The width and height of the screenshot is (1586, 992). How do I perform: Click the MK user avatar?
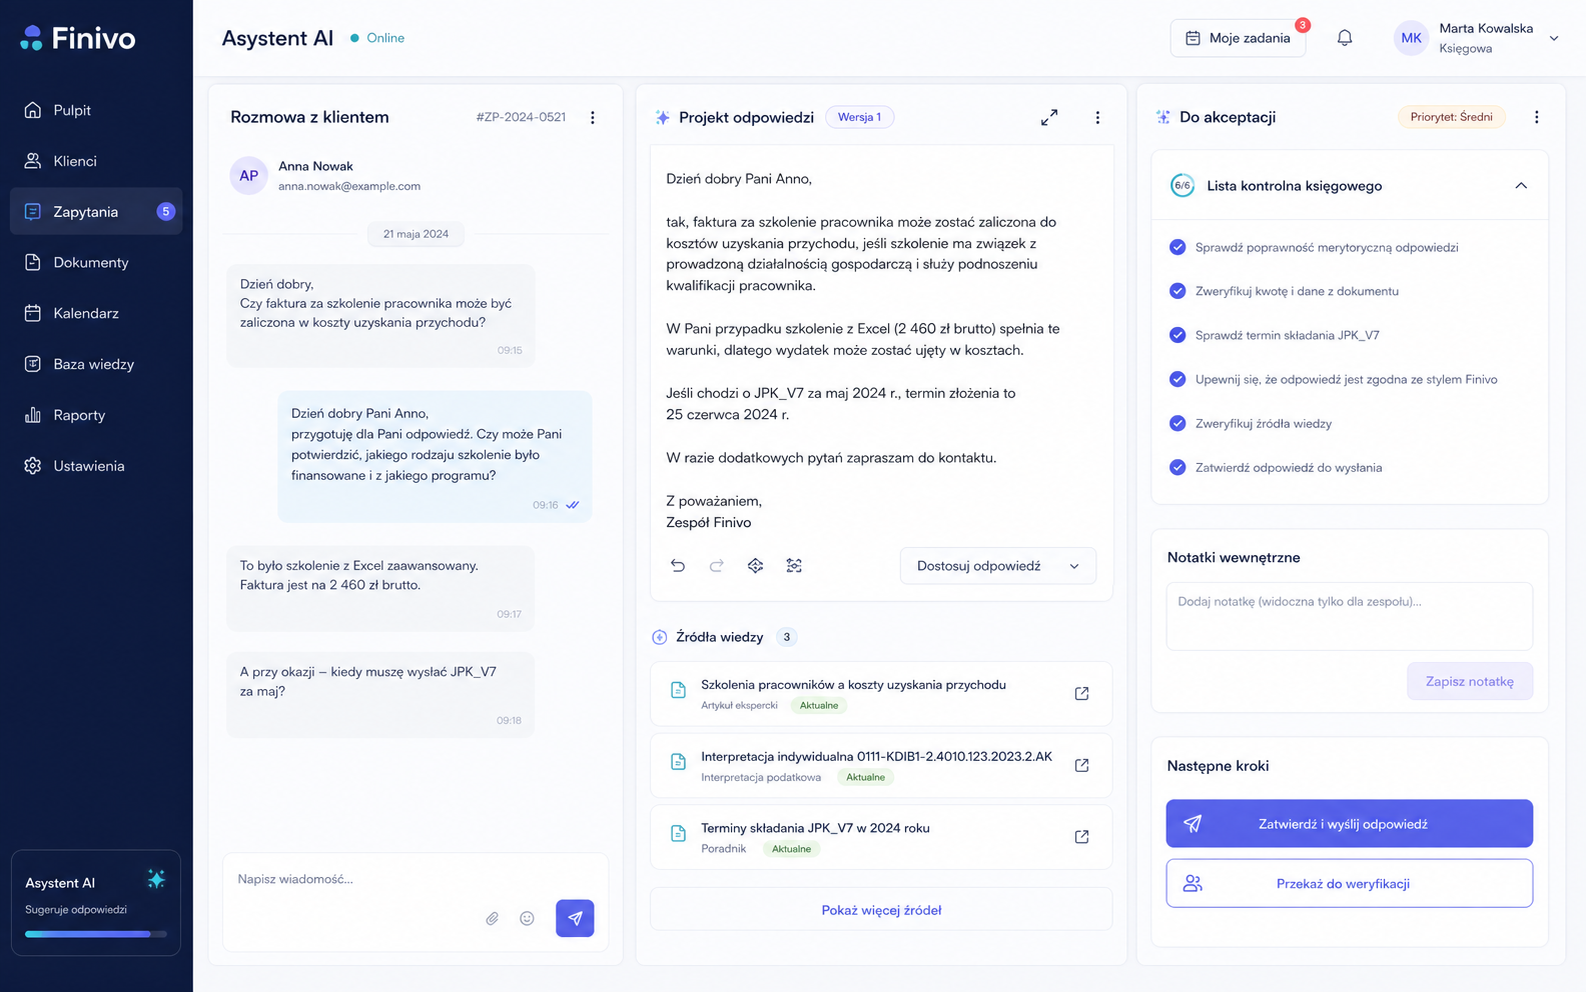[1411, 38]
